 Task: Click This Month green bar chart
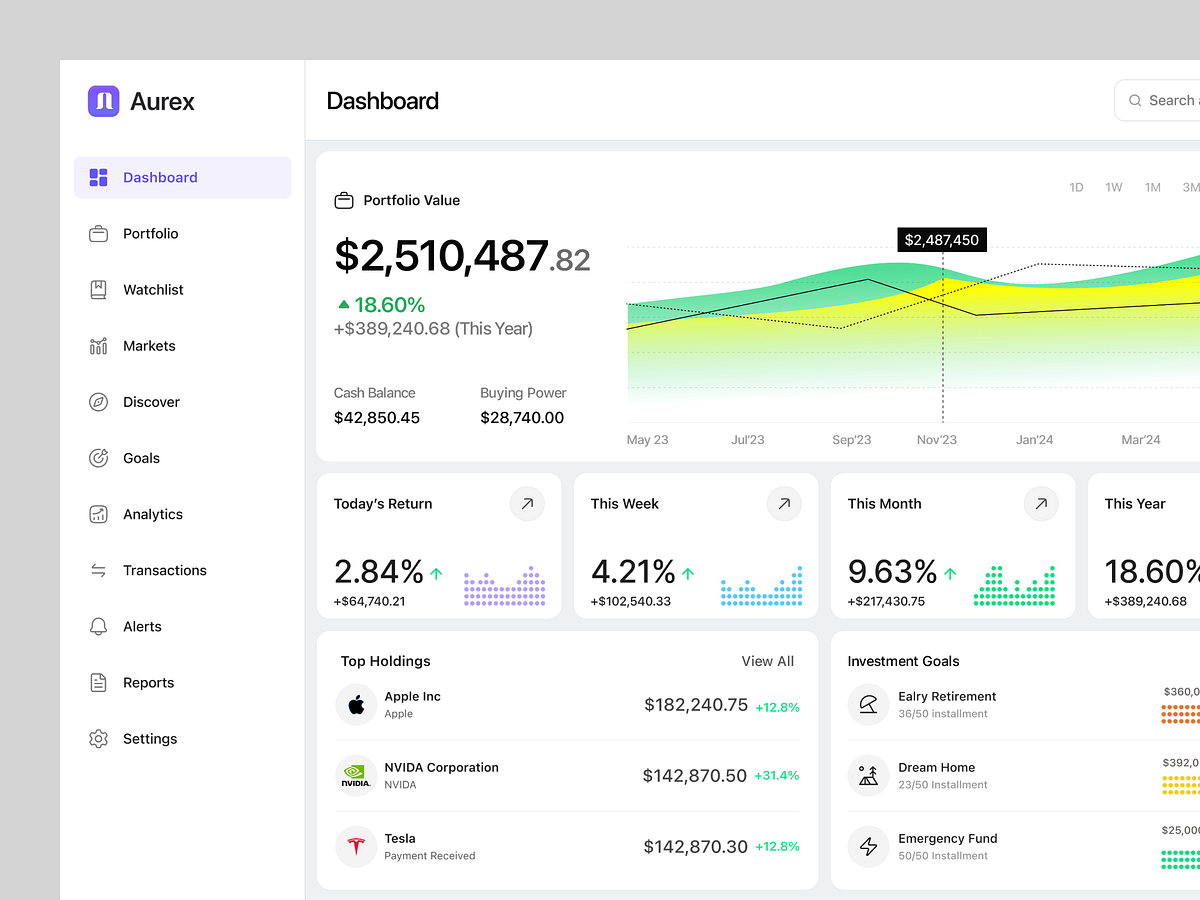(1015, 586)
